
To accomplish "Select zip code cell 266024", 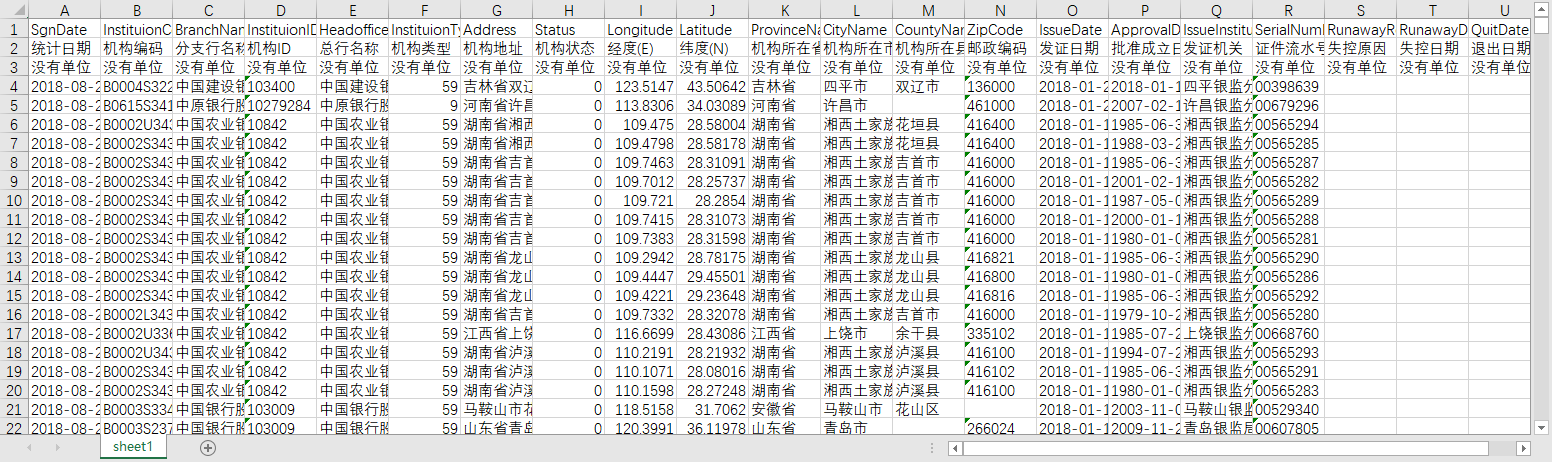I will click(1000, 429).
